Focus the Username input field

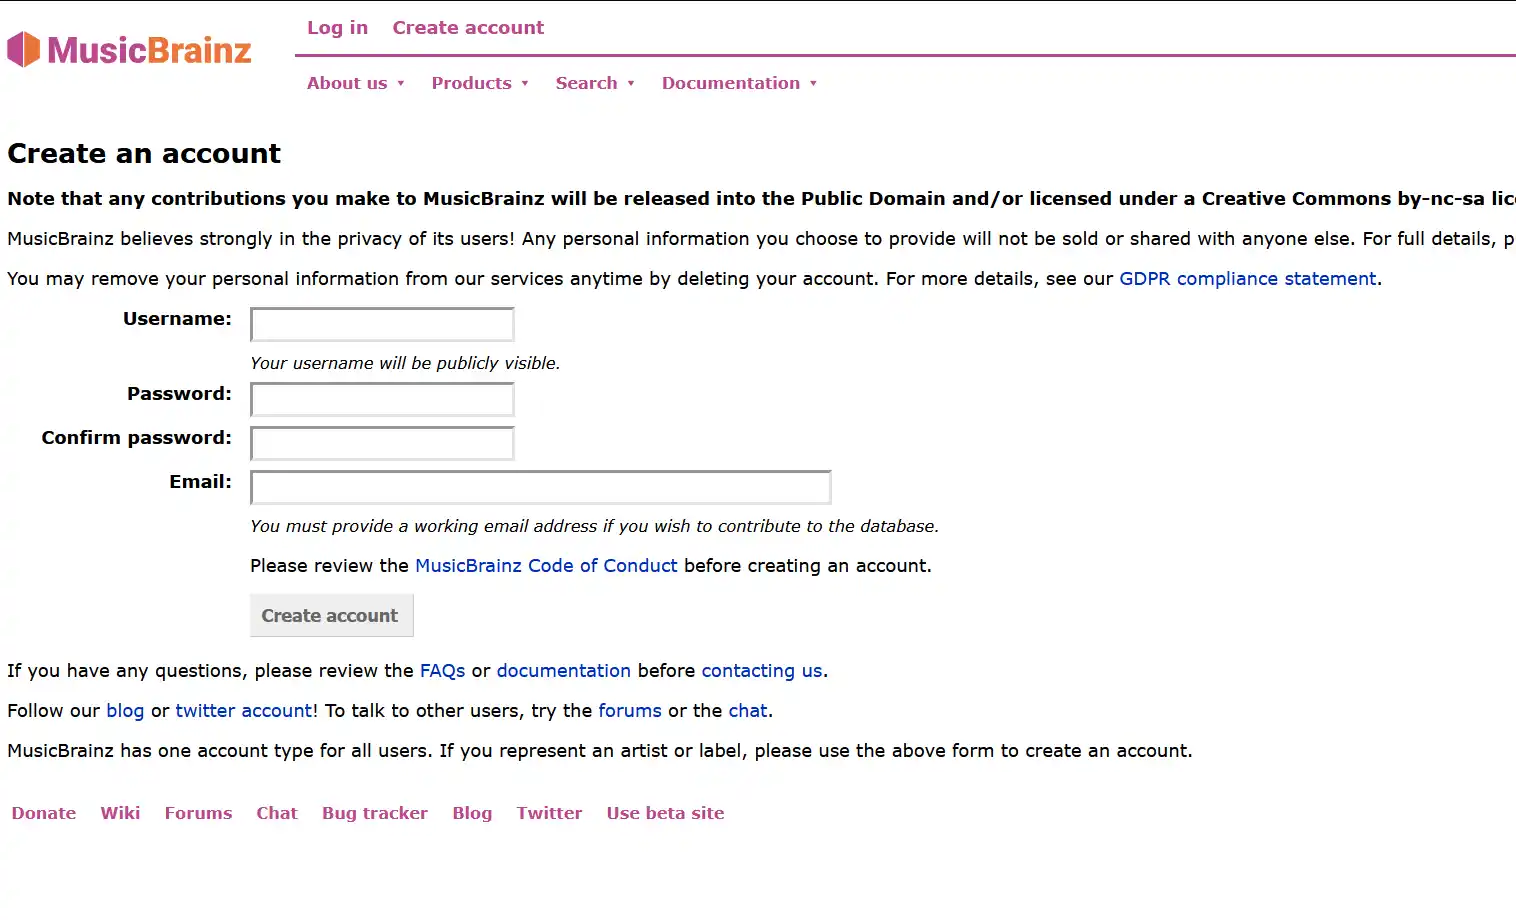pos(382,325)
